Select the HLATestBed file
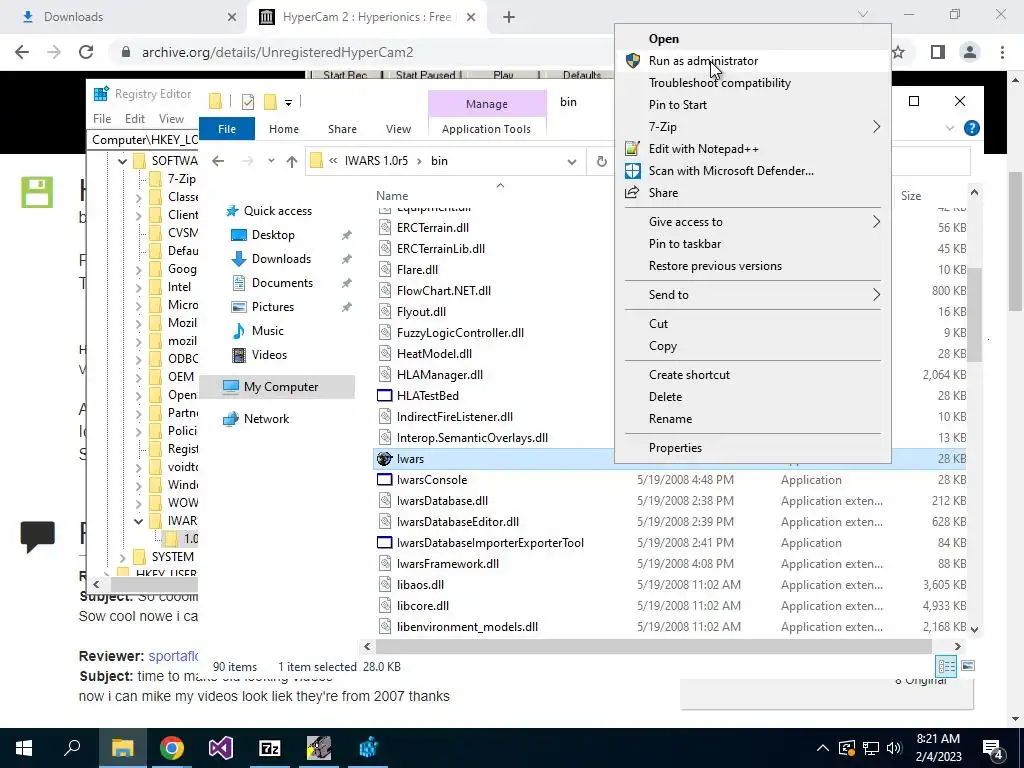Screen dimensions: 1024x768 [x=428, y=396]
